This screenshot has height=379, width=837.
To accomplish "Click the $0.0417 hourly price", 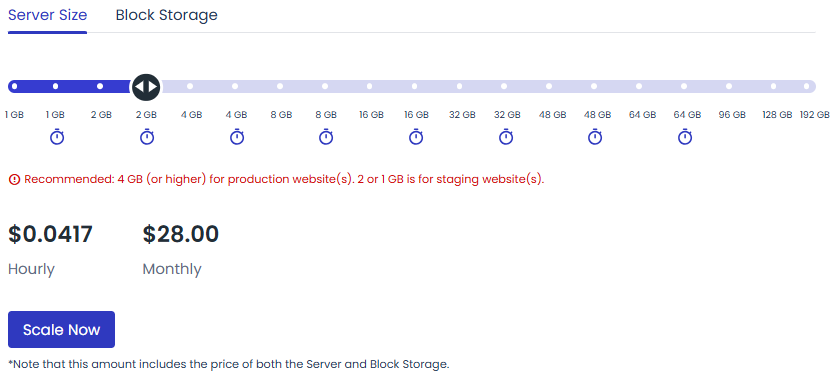I will (x=50, y=234).
